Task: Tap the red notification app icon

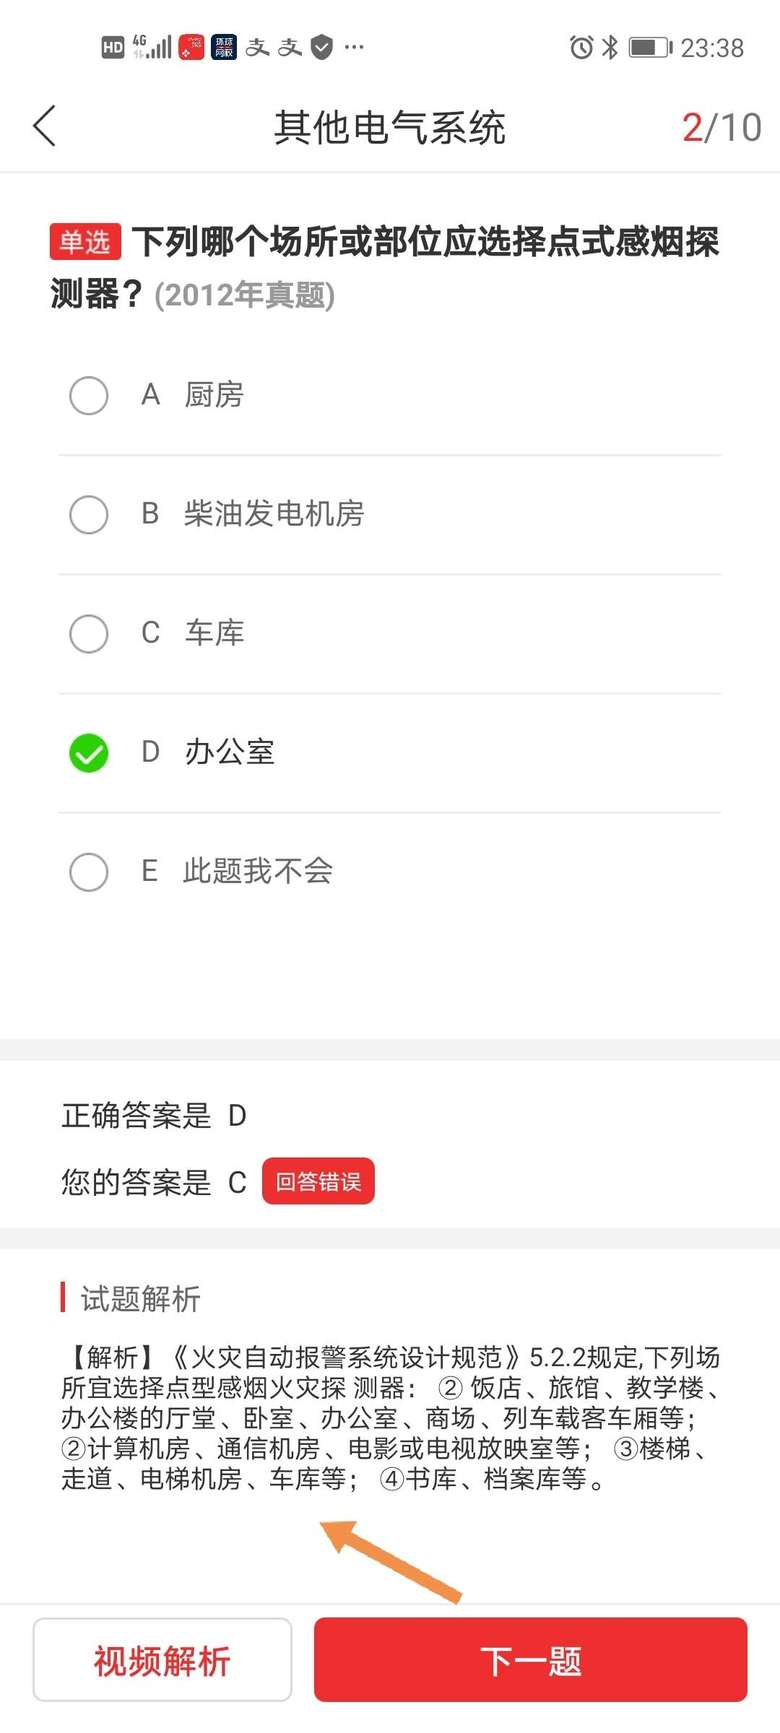Action: click(191, 47)
